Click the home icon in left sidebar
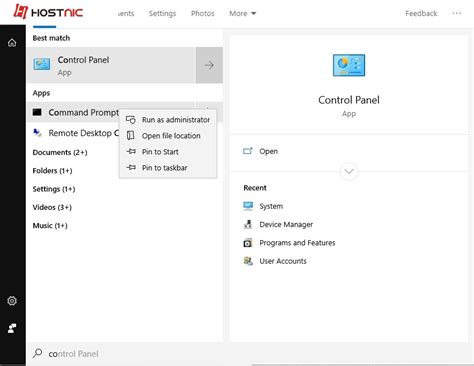Viewport: 474px width, 366px height. (12, 43)
